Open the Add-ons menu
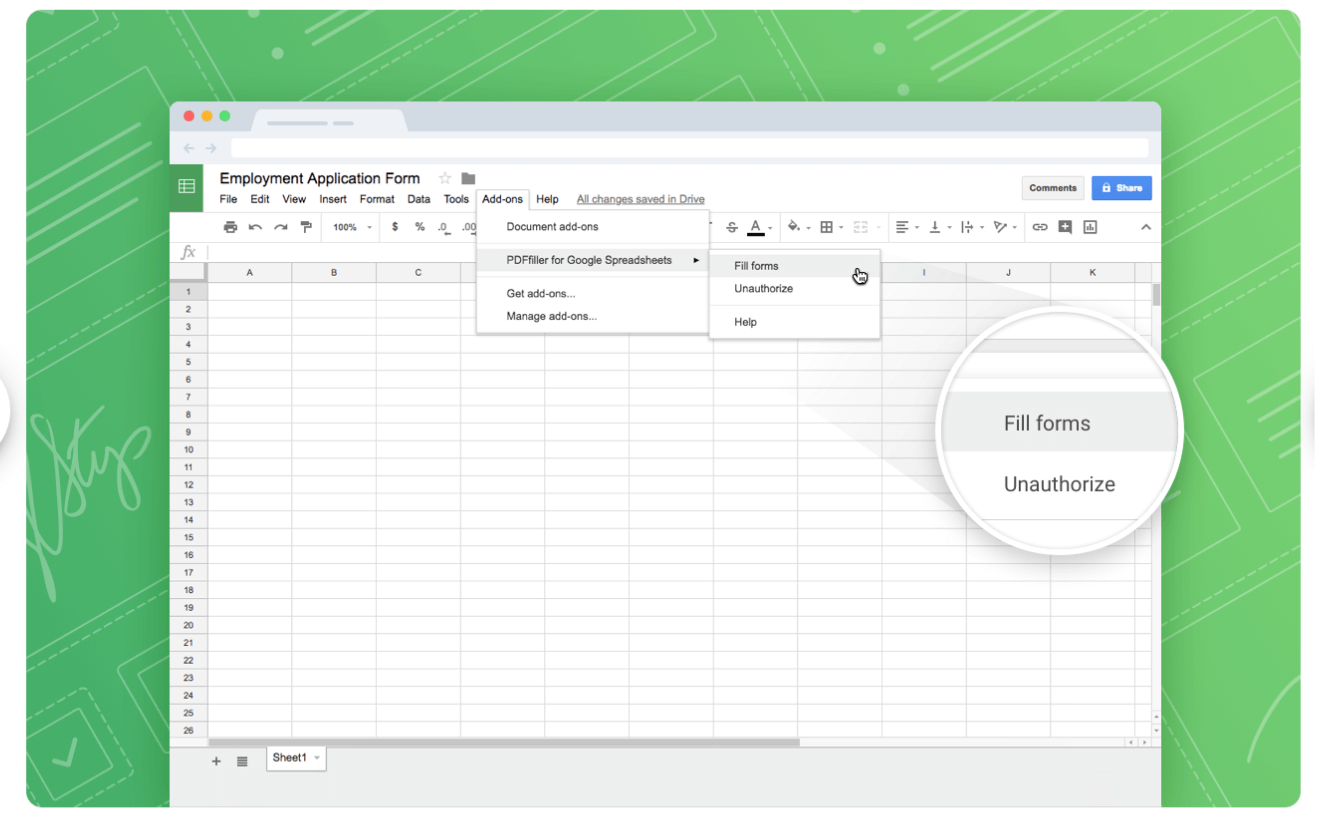 click(x=502, y=199)
